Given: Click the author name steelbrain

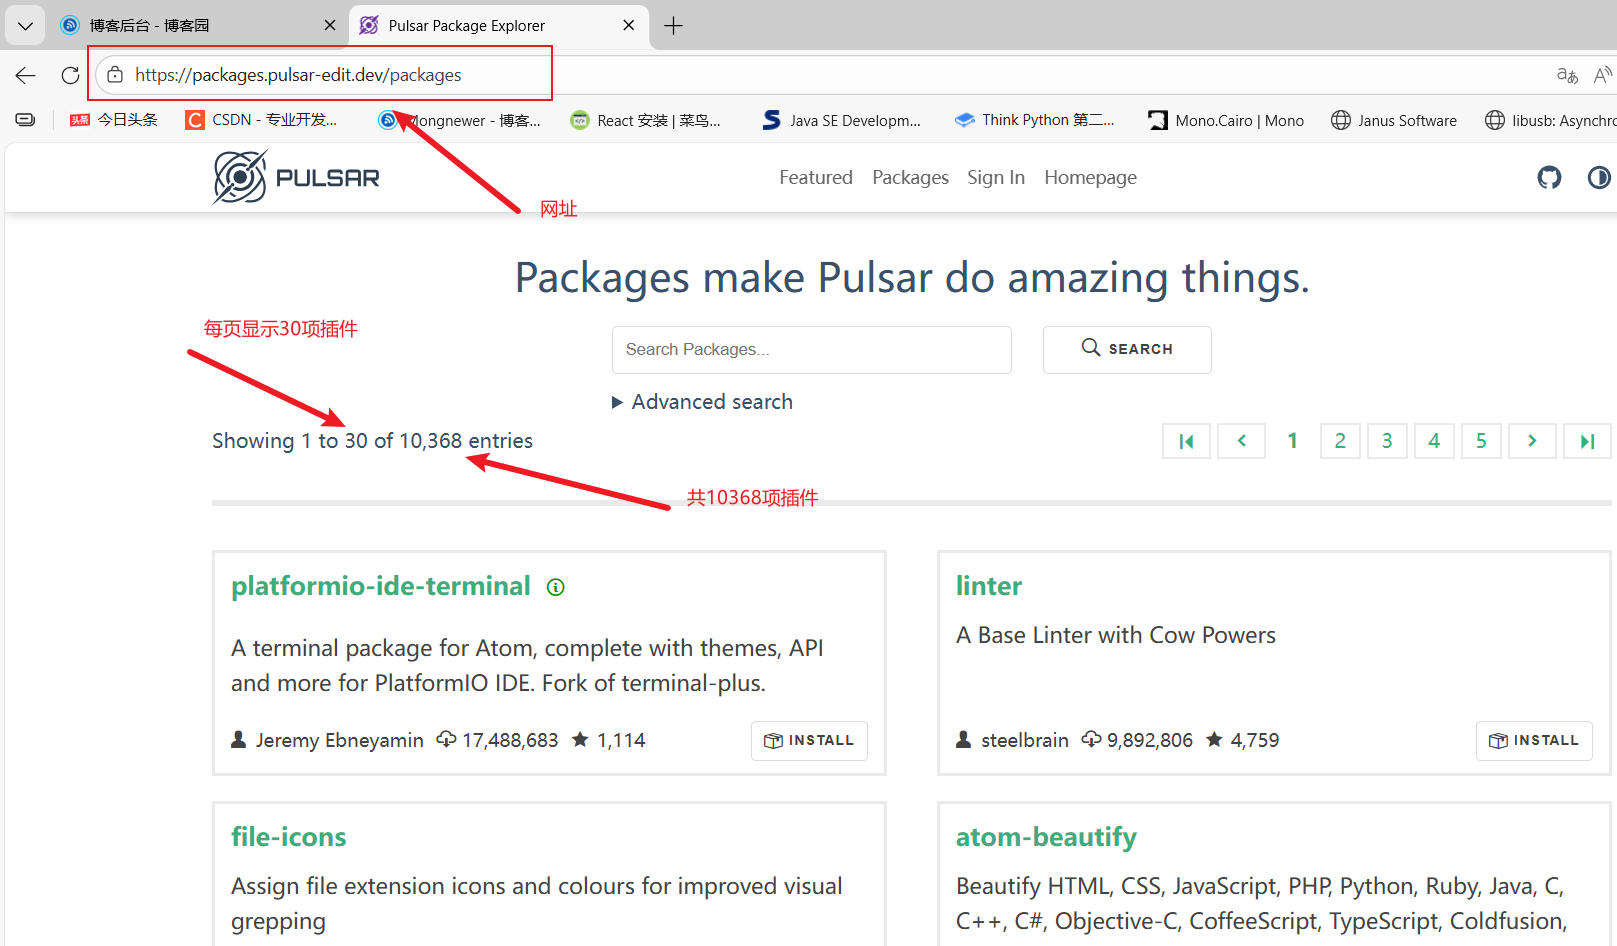Looking at the screenshot, I should (1025, 740).
